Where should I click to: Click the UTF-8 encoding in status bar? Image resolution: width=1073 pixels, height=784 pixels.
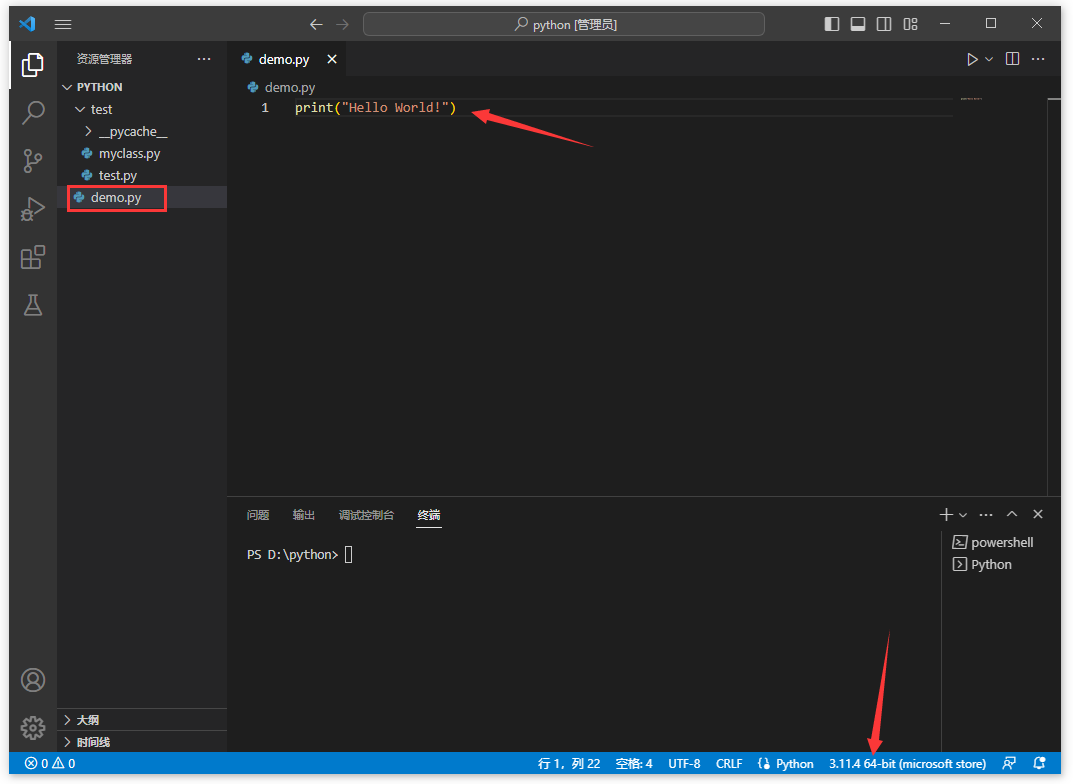pyautogui.click(x=684, y=763)
